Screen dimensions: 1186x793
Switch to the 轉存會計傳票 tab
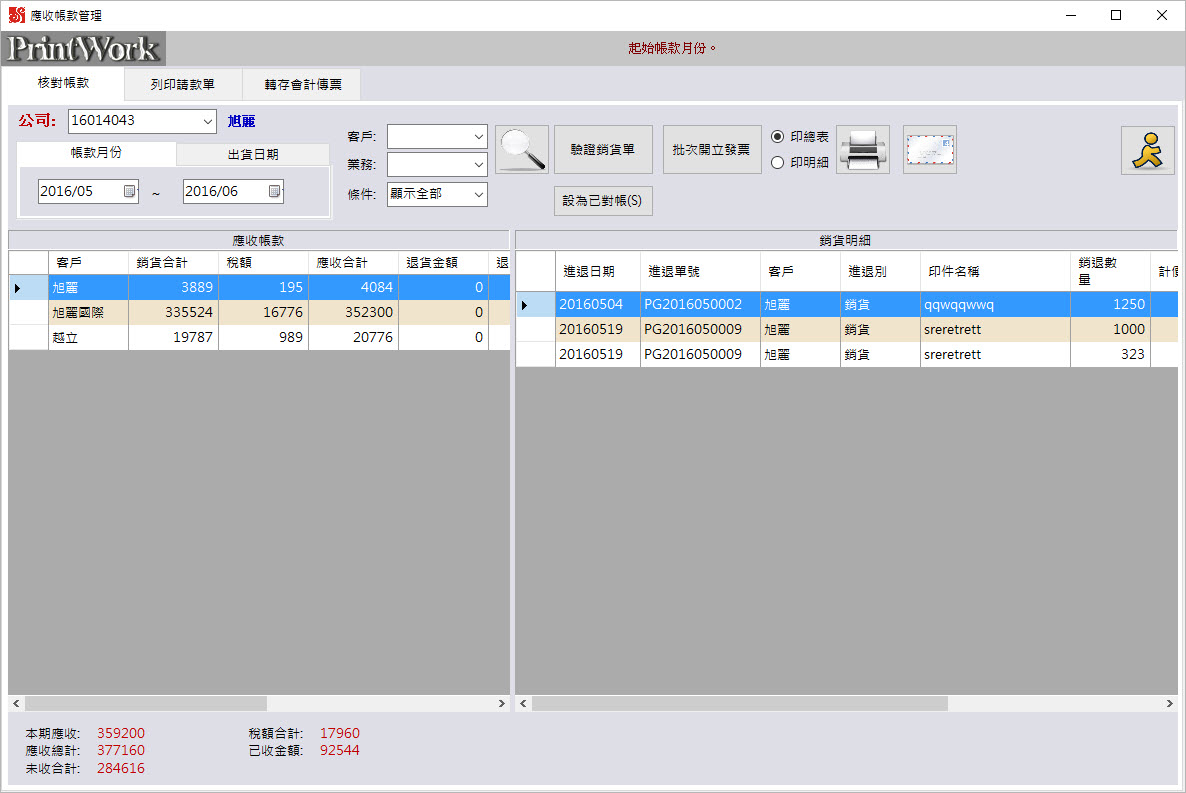click(303, 85)
